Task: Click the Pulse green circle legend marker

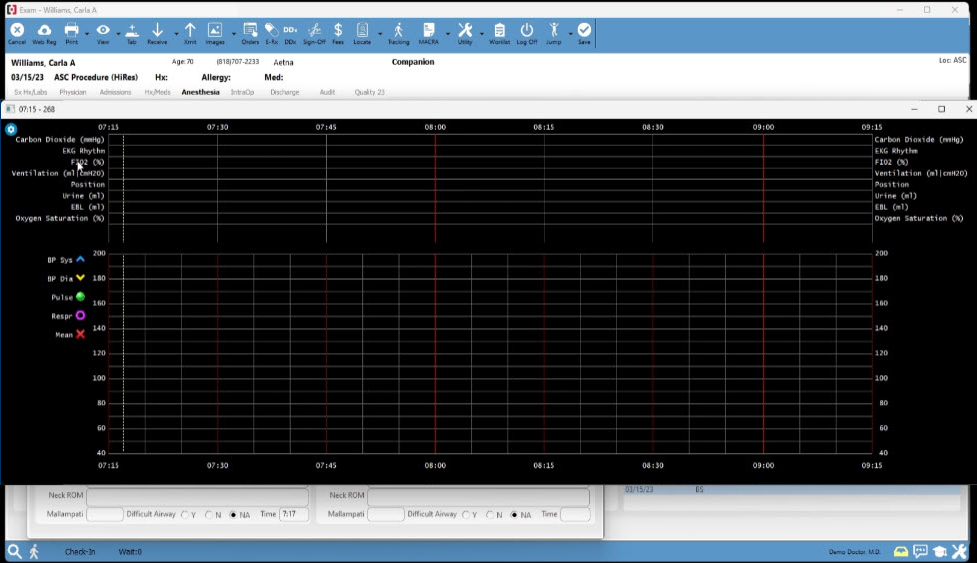Action: click(81, 297)
